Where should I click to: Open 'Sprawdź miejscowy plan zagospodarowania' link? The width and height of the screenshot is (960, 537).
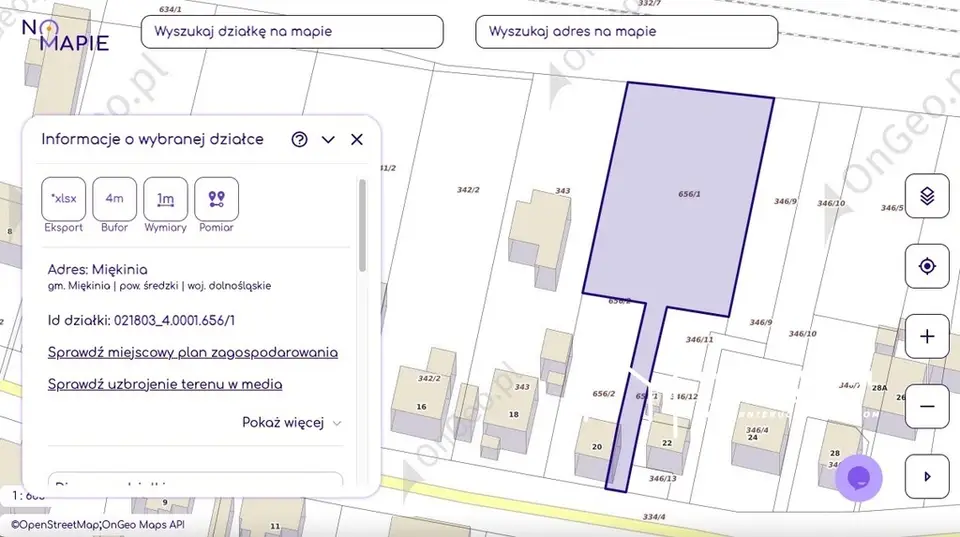[x=193, y=353]
